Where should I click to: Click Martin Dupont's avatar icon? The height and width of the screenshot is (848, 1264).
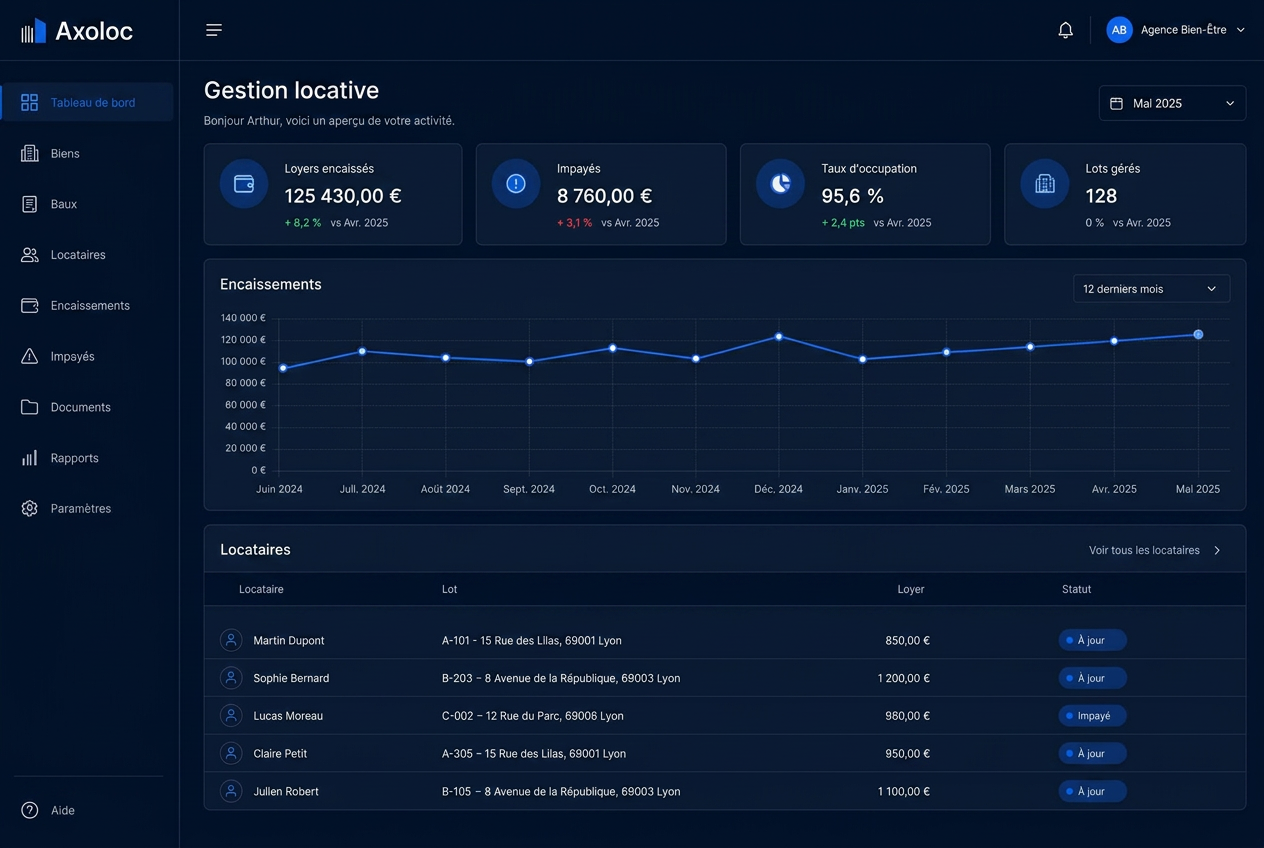231,640
